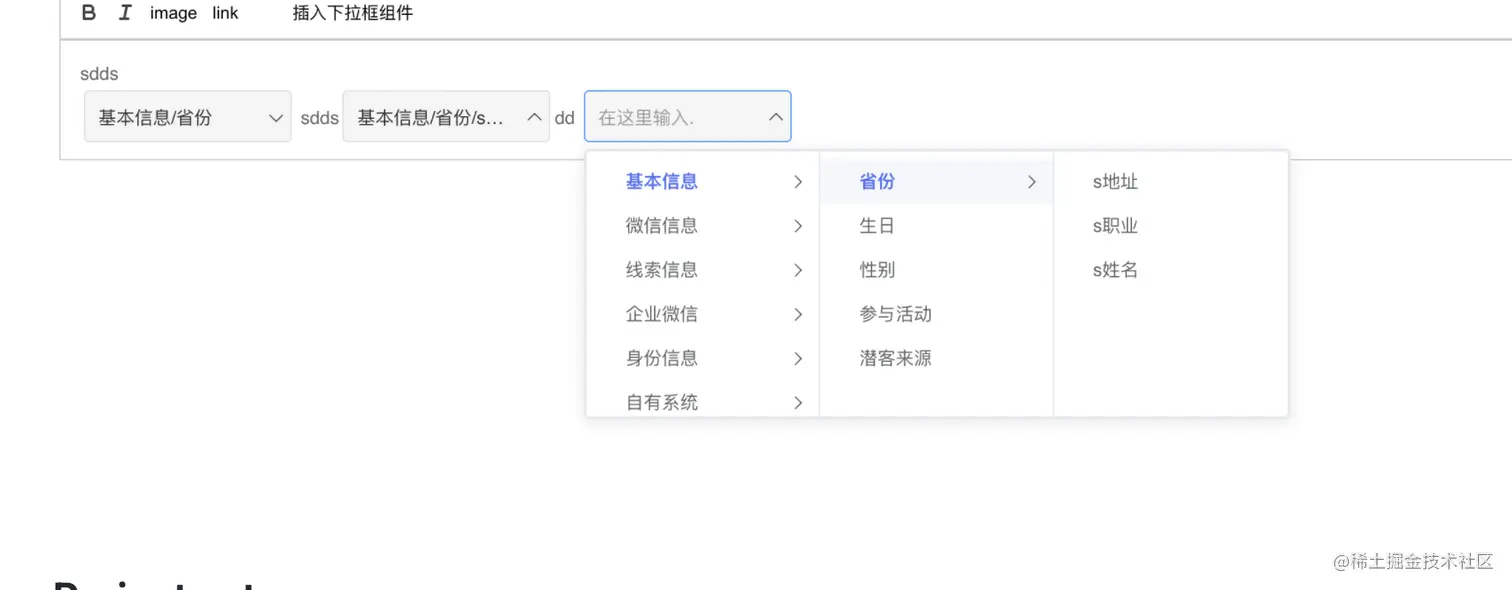
Task: Click the 在这里输入 cascader input field
Action: (x=670, y=117)
